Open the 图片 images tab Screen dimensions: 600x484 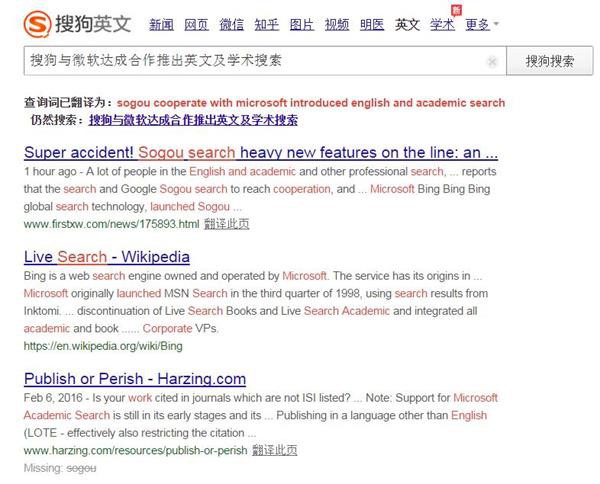302,25
